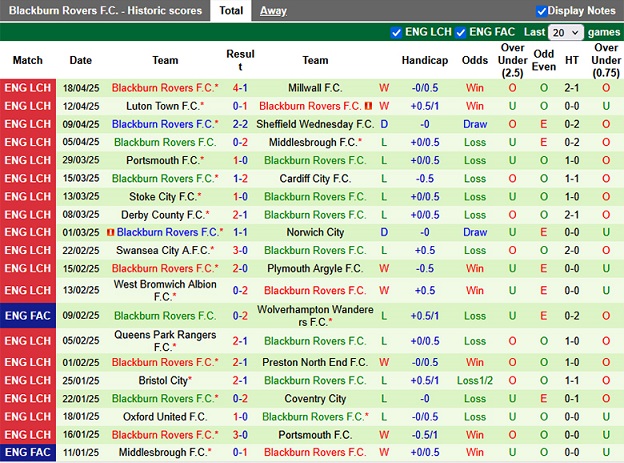Switch to the Total tab
Screen dimensions: 624x463
point(231,10)
